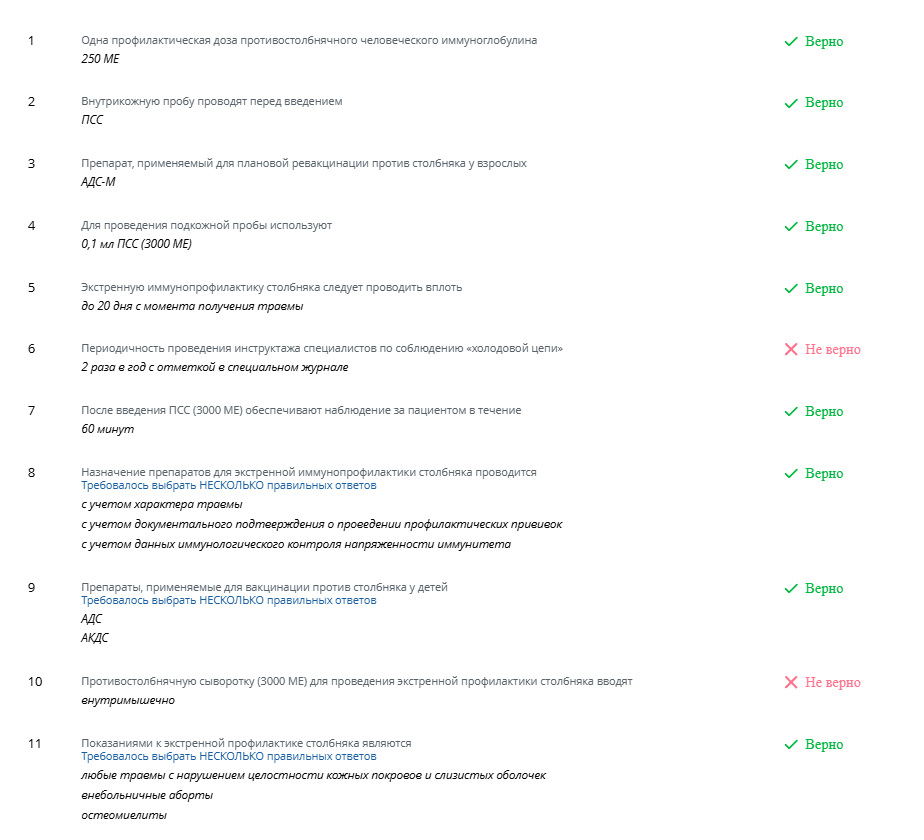Click the green checkmark next to the ПСС answer
This screenshot has width=924, height=840.
coord(790,103)
